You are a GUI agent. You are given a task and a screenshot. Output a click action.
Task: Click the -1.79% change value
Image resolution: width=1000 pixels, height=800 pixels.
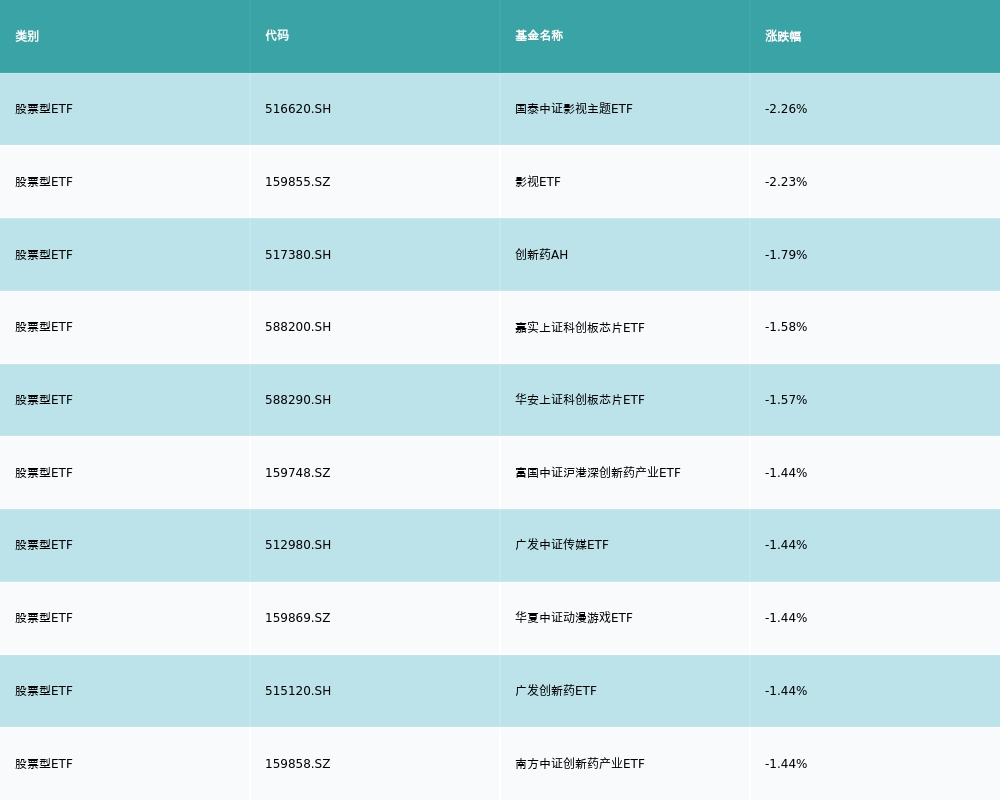786,255
